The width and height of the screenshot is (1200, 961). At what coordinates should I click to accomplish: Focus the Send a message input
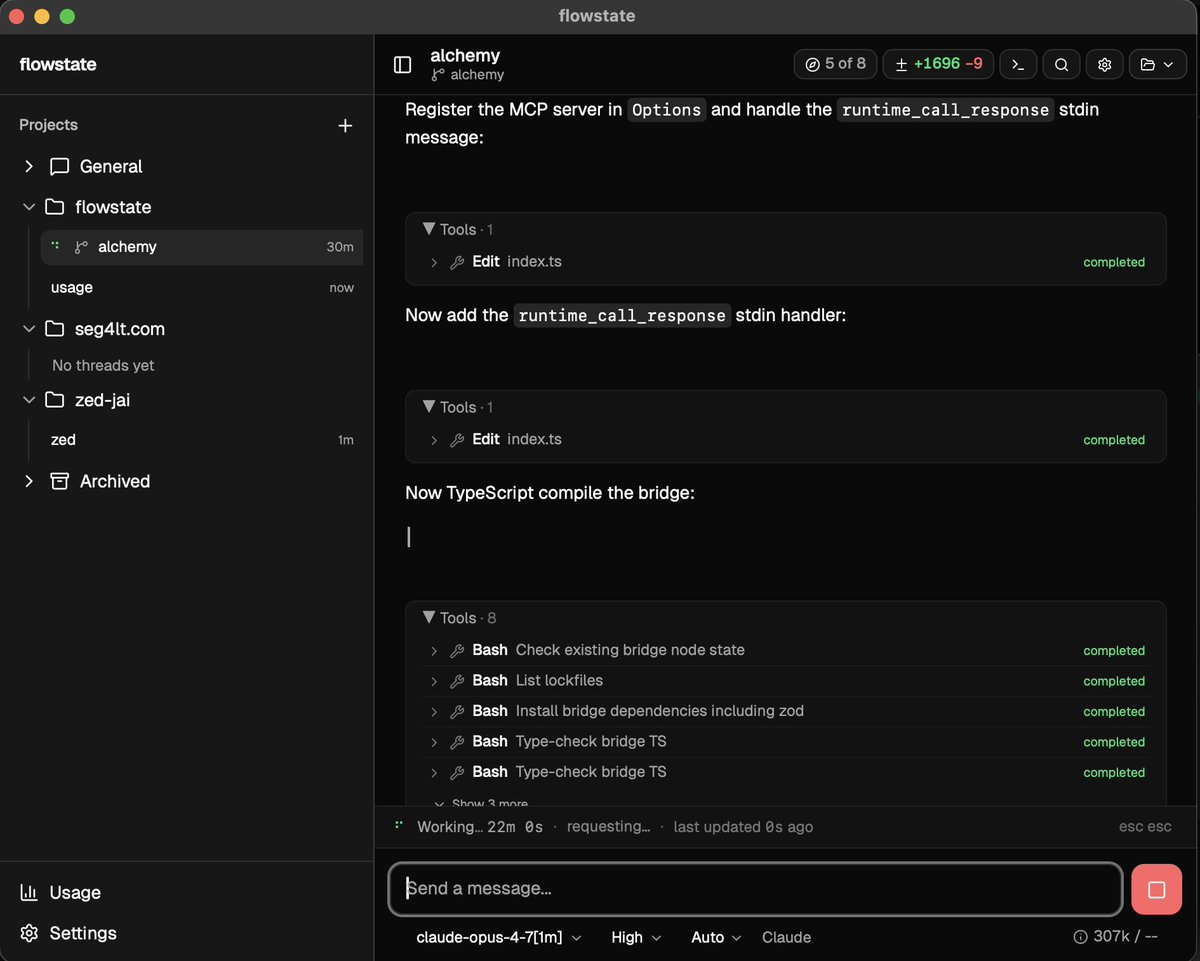tap(755, 888)
